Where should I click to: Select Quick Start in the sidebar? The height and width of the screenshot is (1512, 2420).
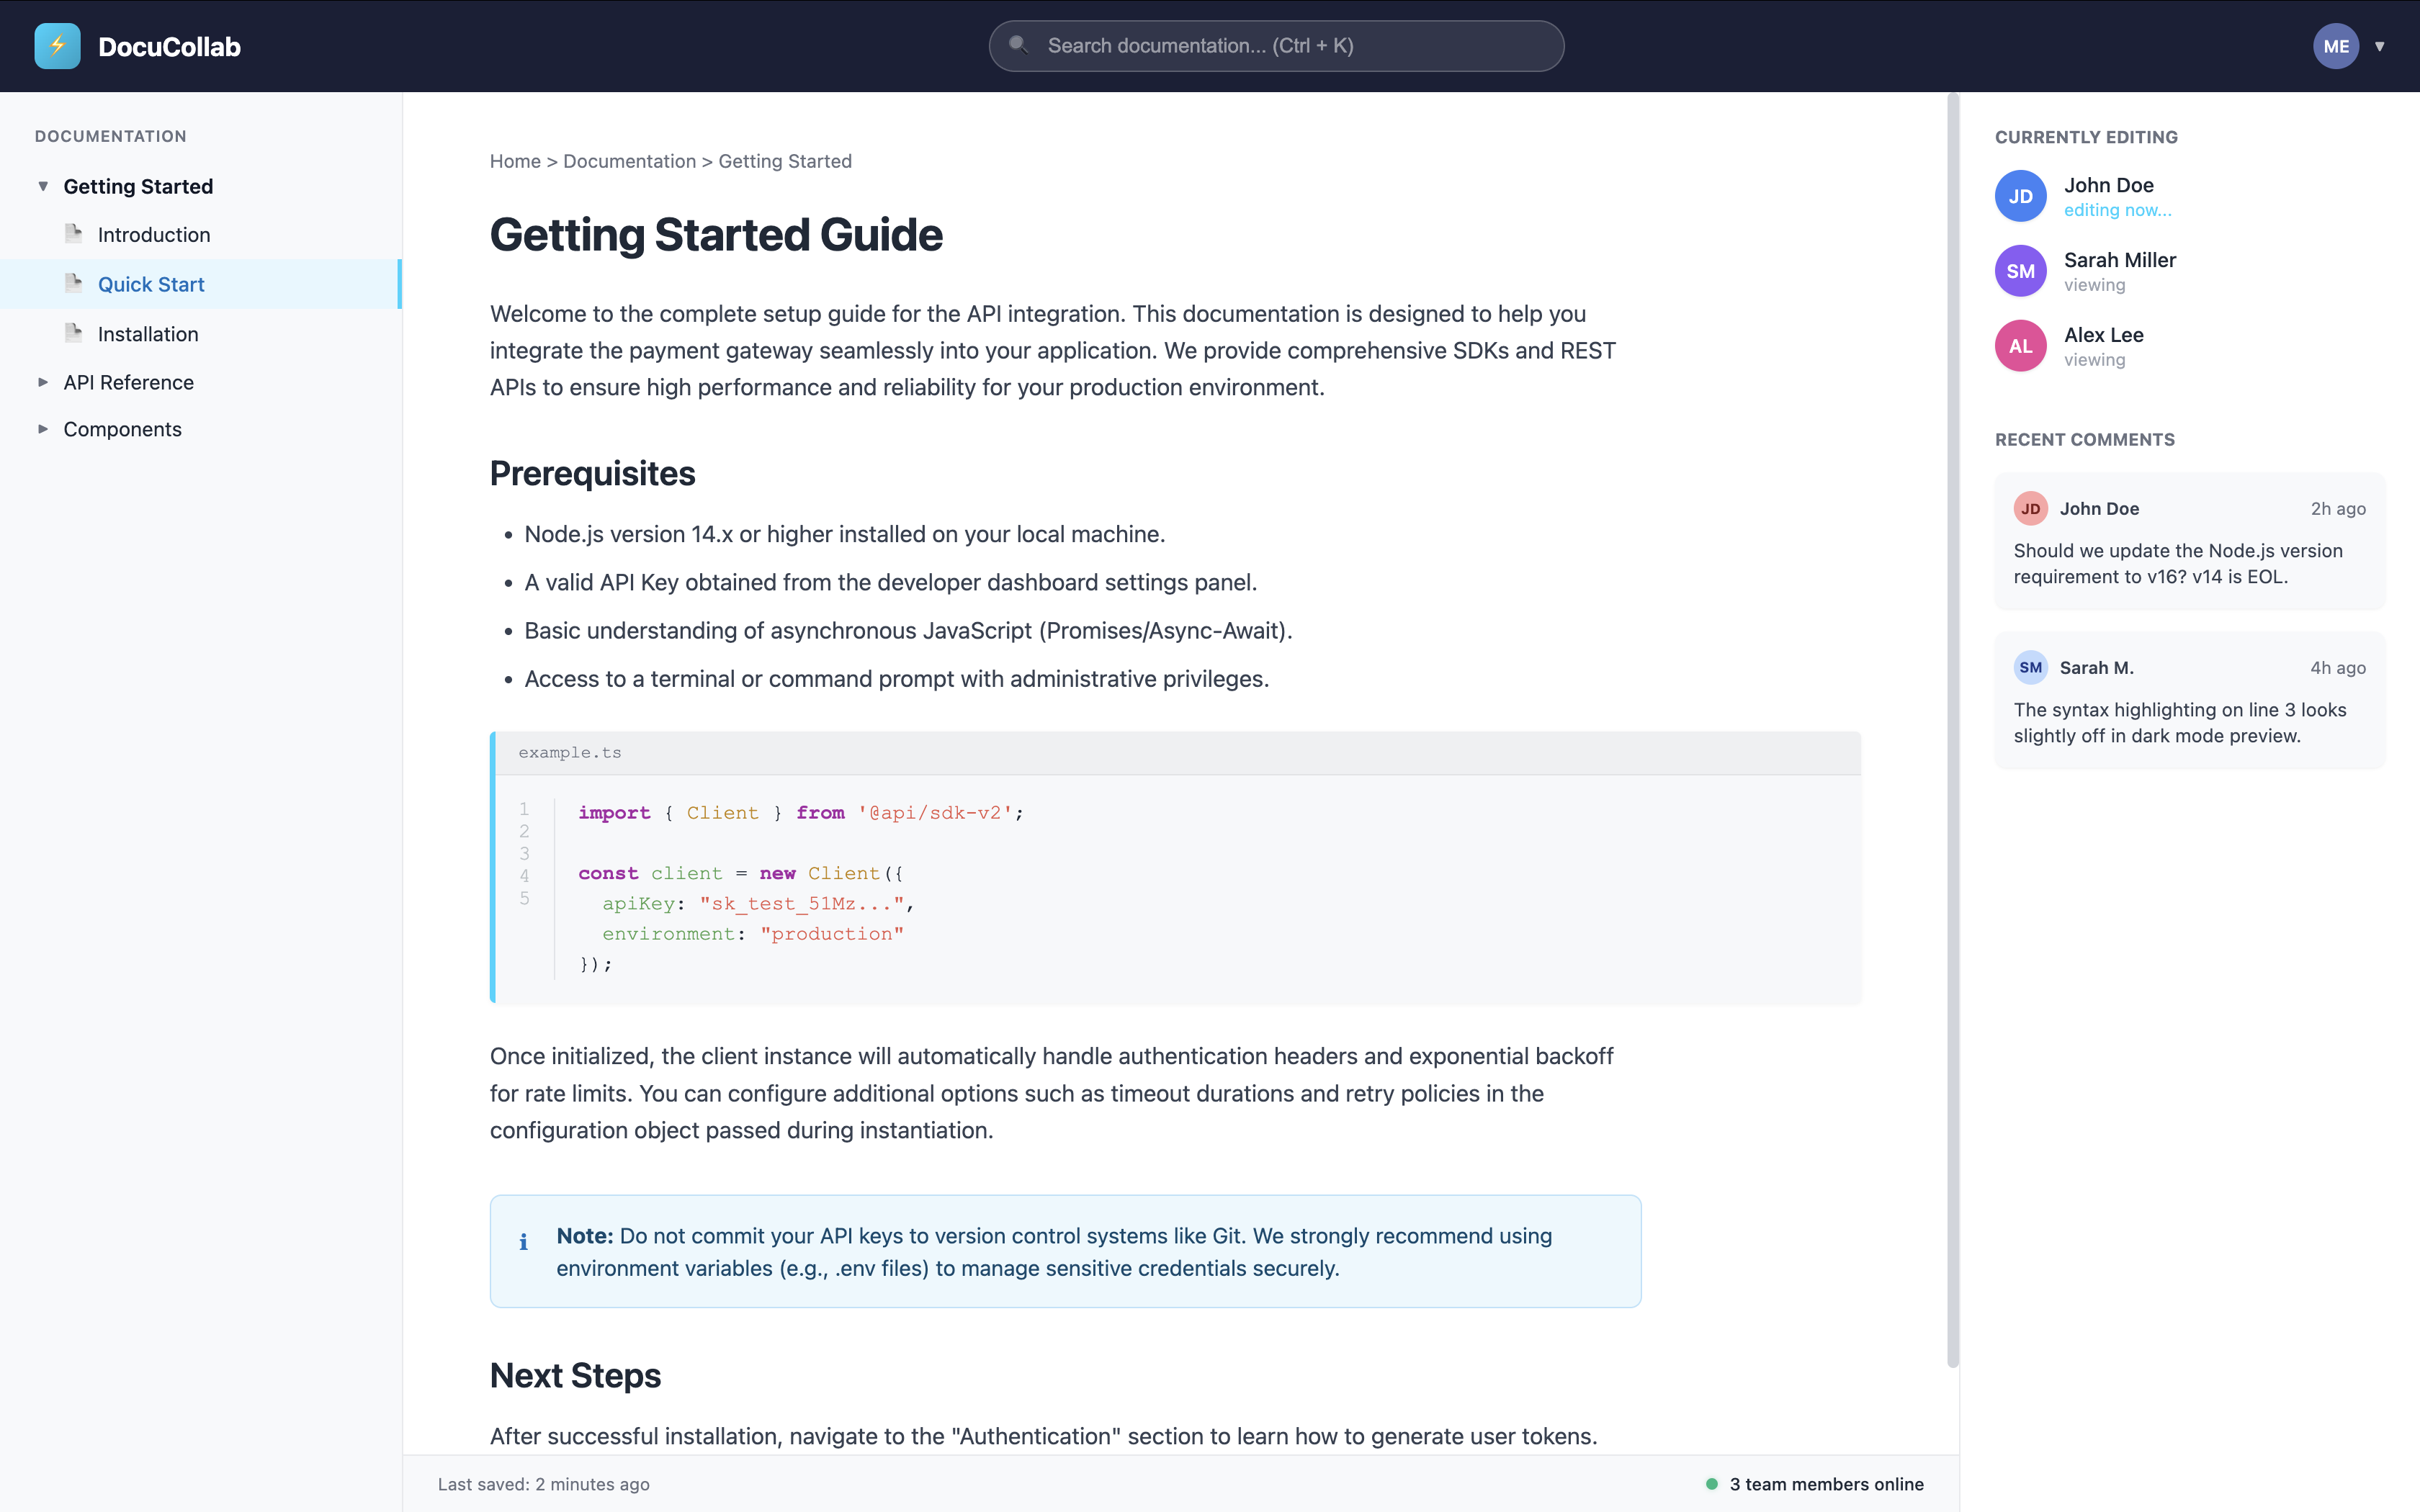point(151,284)
